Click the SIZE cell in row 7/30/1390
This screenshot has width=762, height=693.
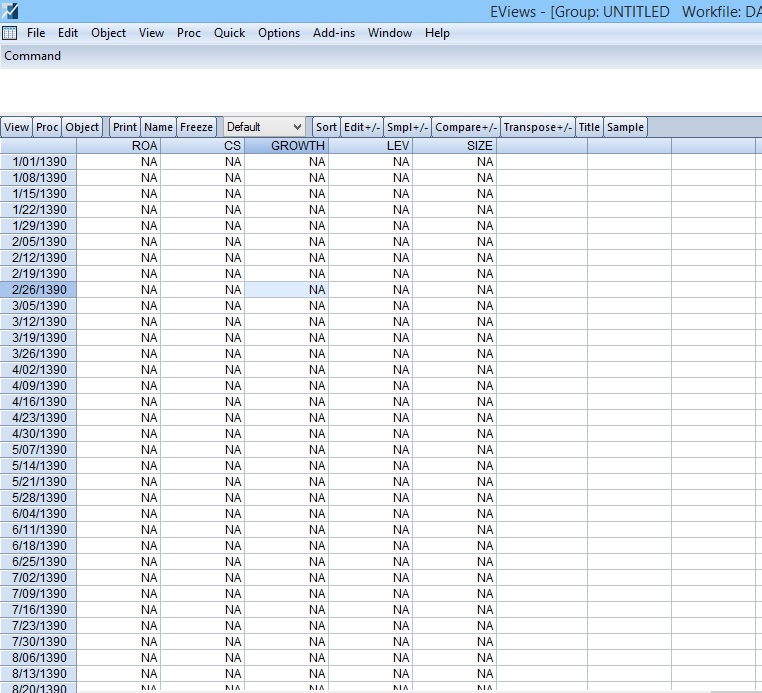(x=454, y=641)
